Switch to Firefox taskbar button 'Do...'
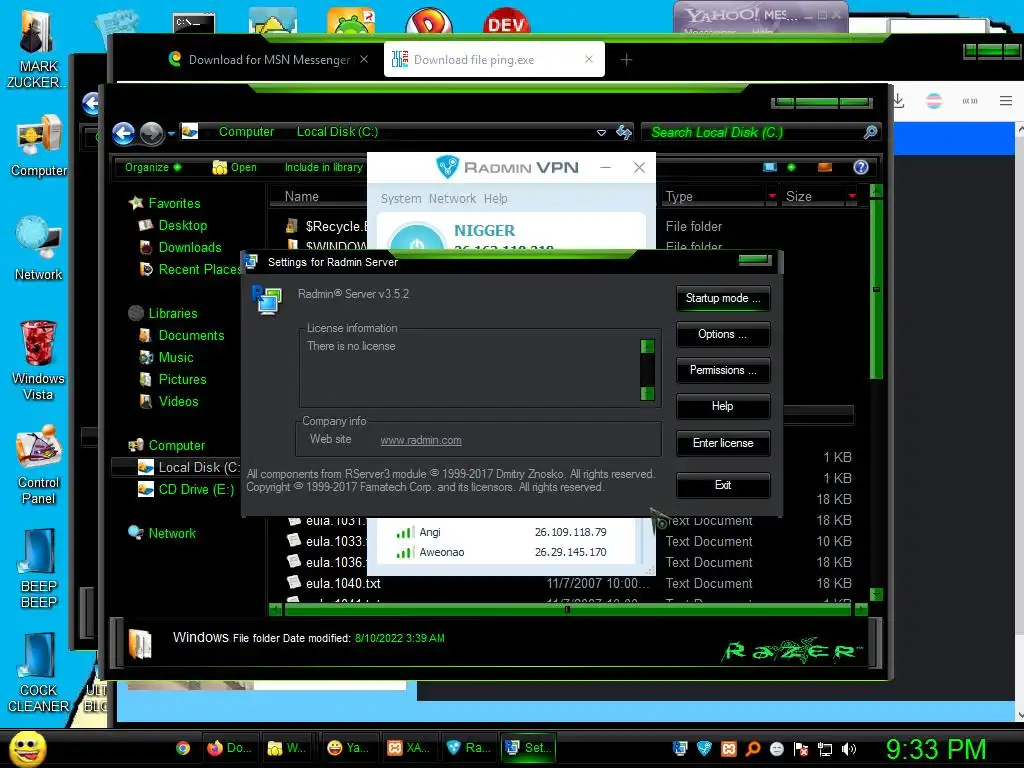Screen dimensions: 1024x768 tap(229, 748)
